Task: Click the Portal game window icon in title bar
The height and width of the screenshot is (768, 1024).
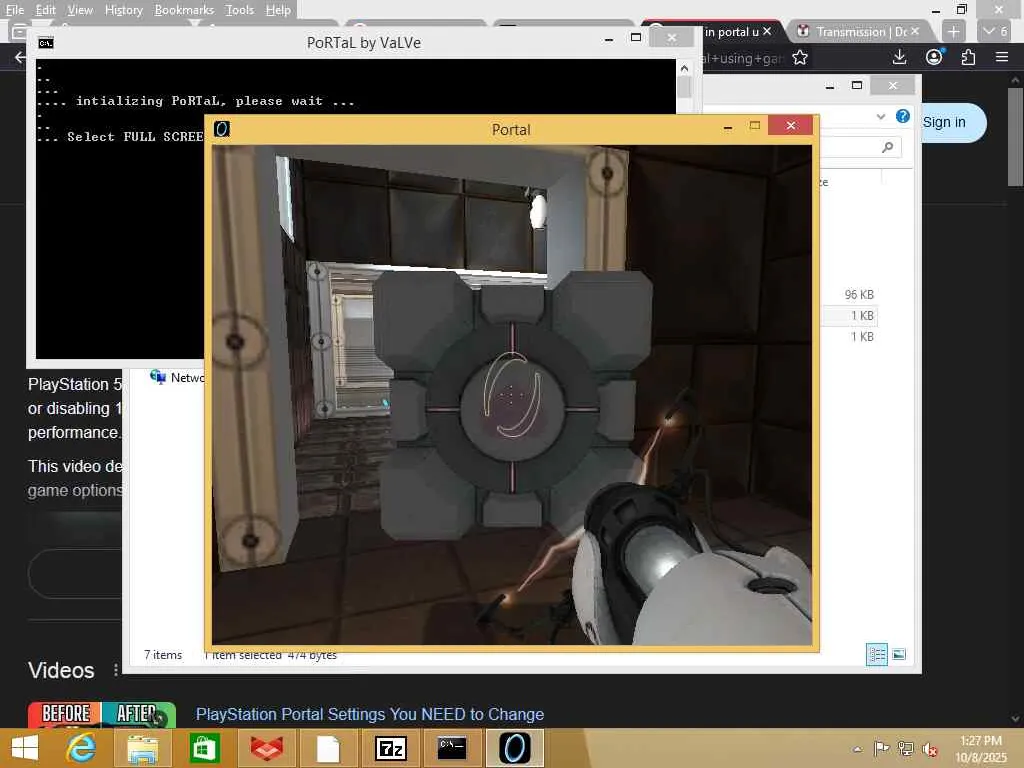Action: click(222, 129)
